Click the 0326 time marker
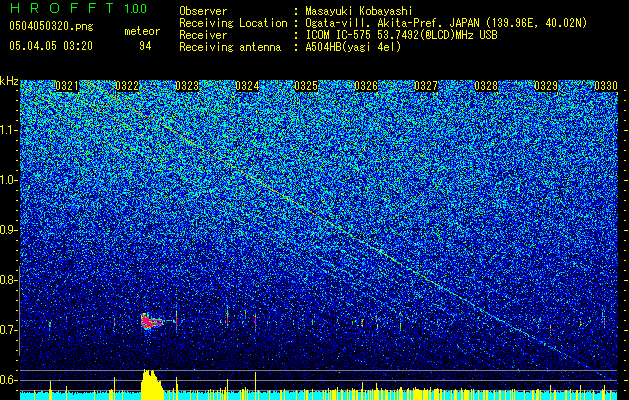 (366, 86)
